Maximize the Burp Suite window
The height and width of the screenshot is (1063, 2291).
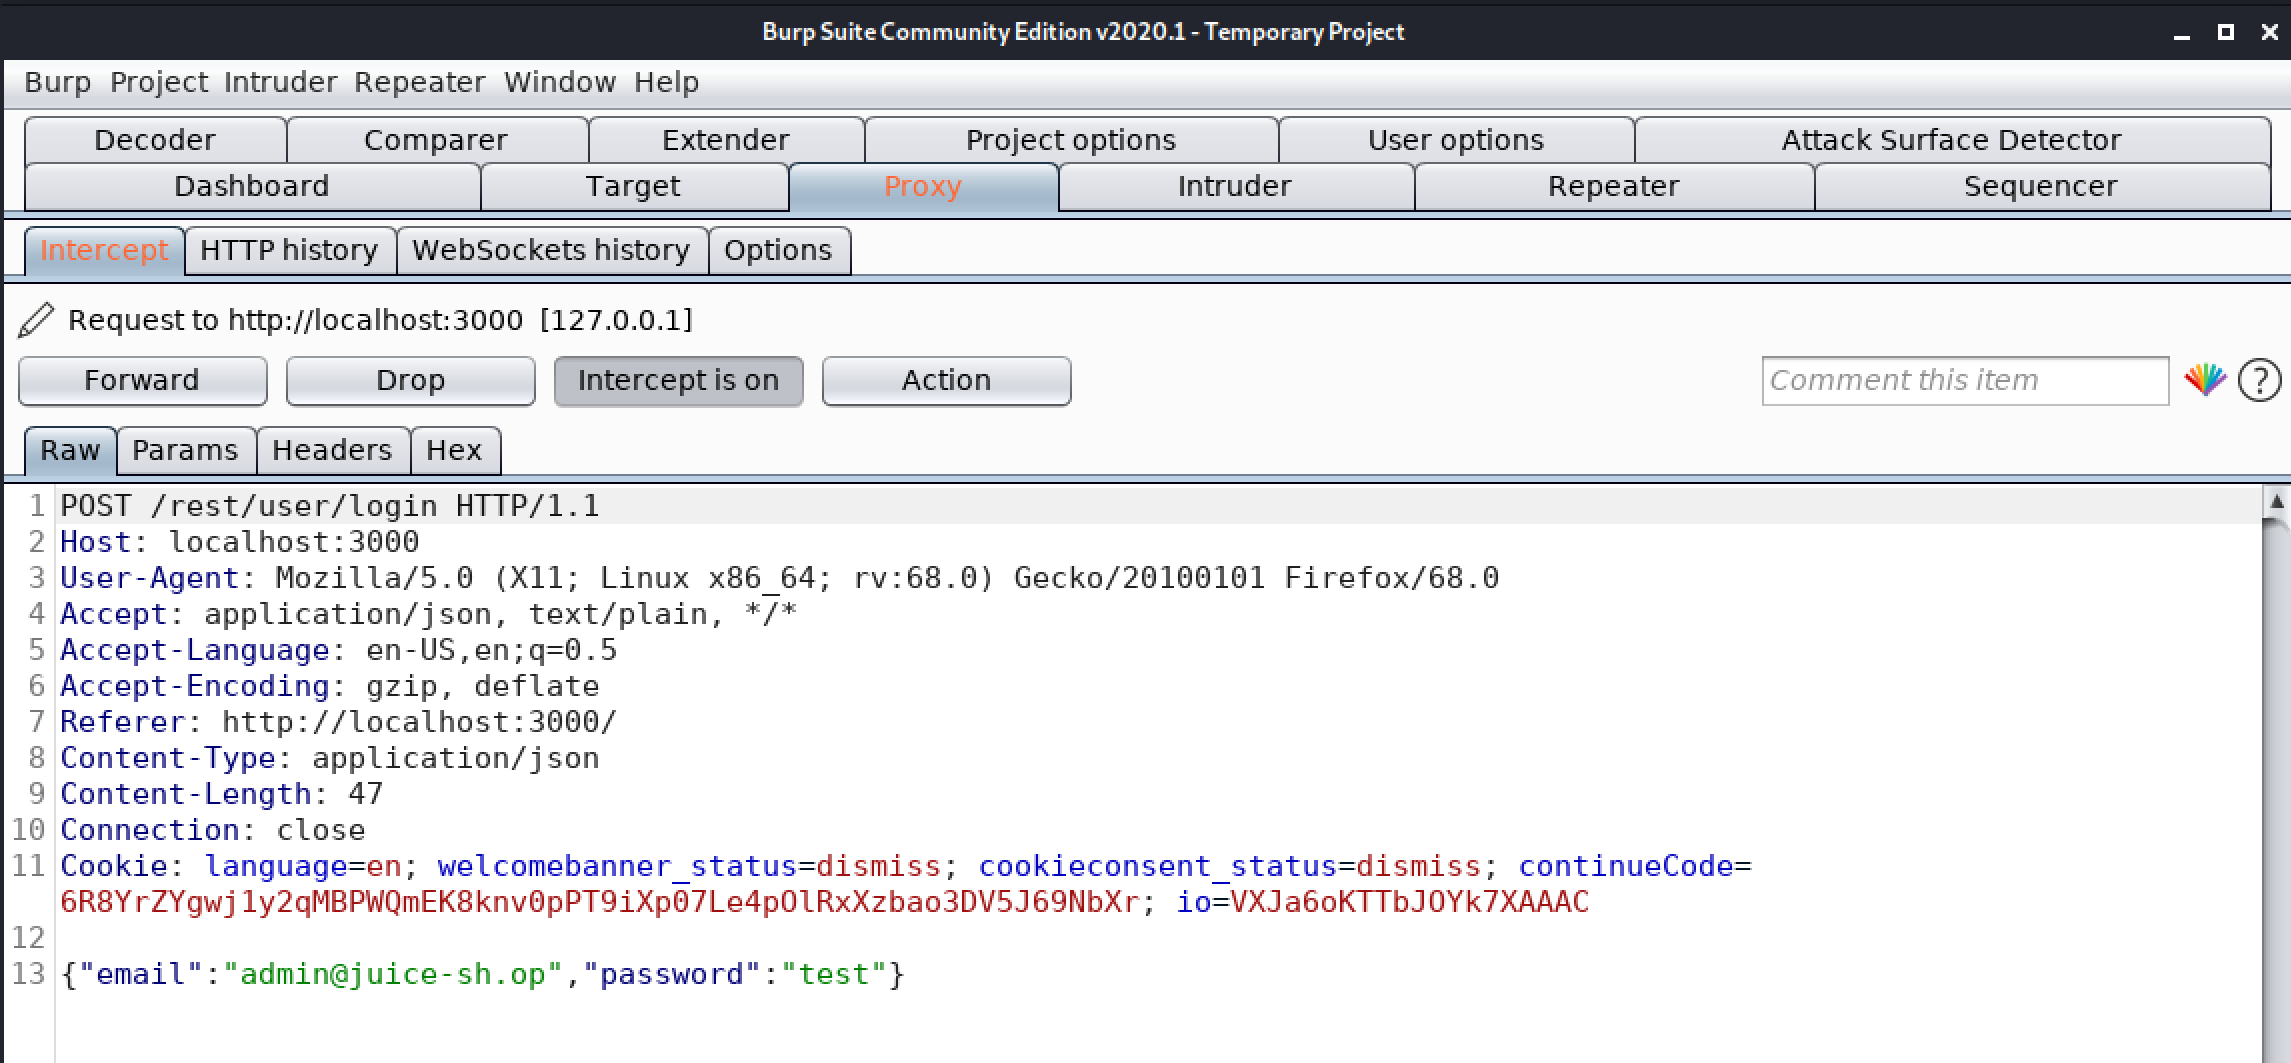[2225, 32]
